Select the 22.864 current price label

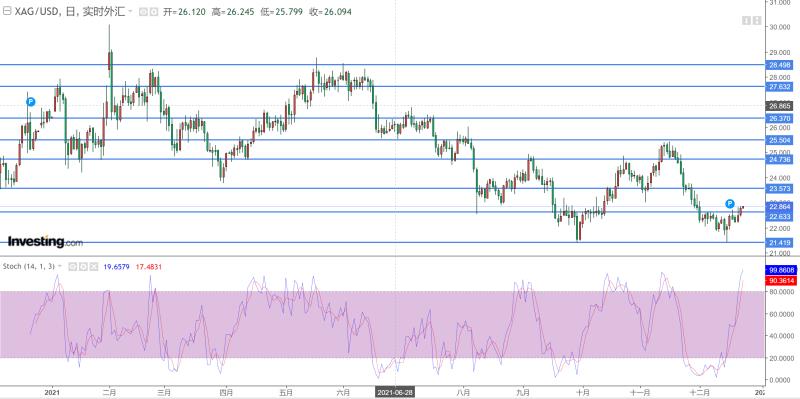[x=779, y=207]
